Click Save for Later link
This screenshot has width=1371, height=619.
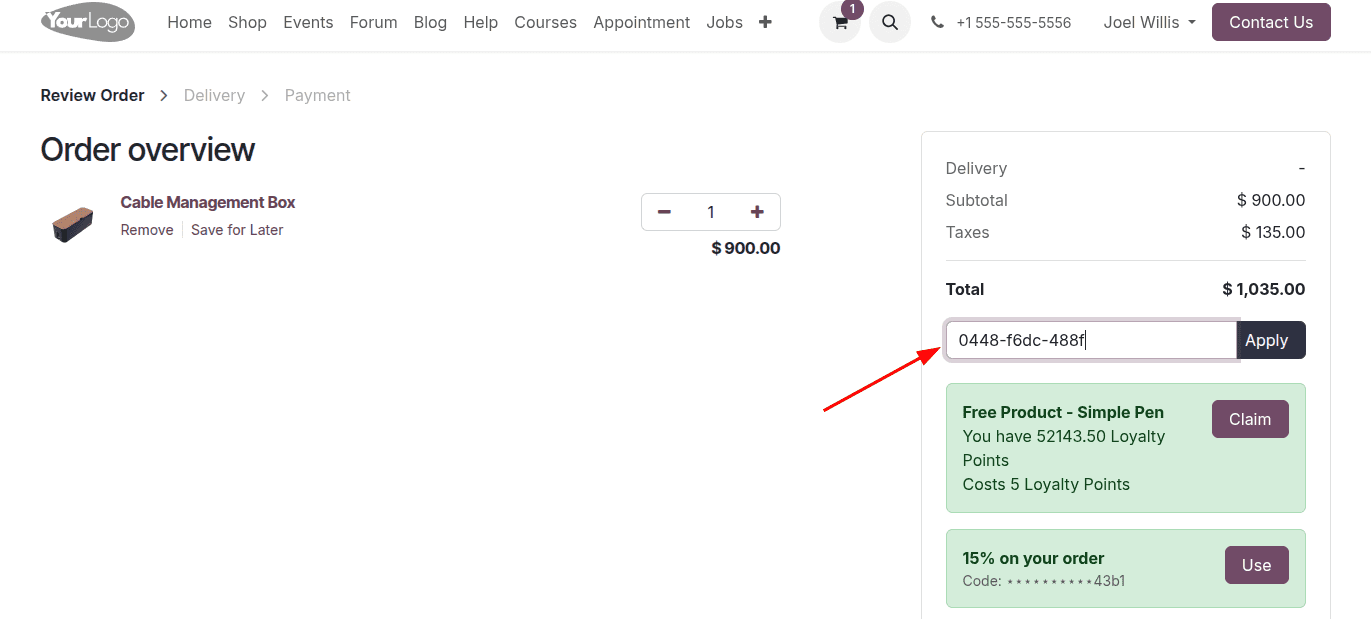(x=237, y=230)
